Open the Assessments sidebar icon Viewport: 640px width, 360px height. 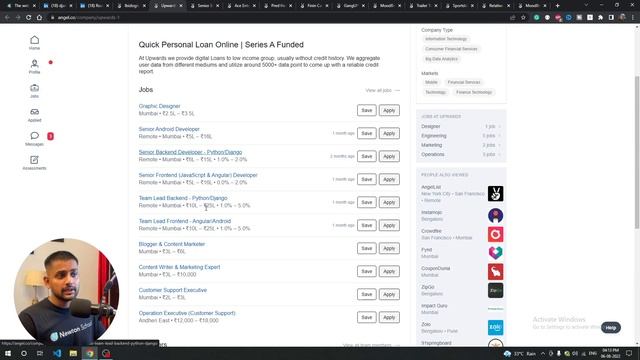(34, 160)
